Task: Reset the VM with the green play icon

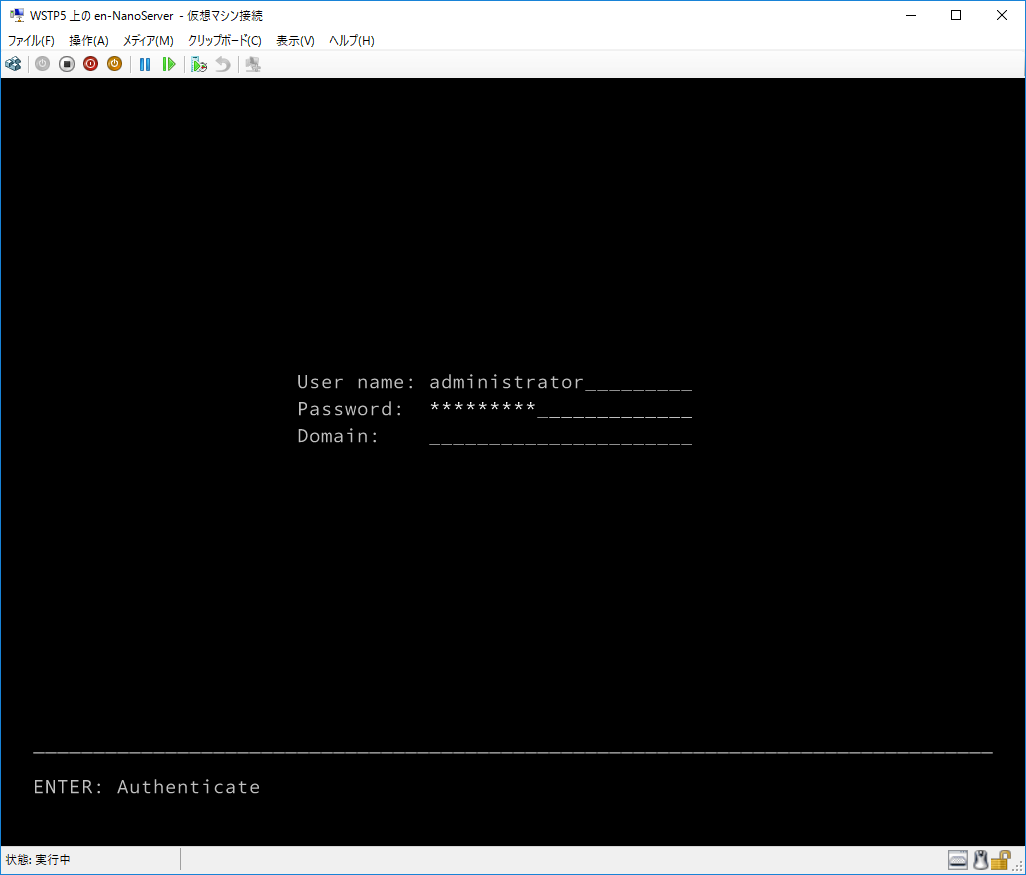Action: (169, 64)
